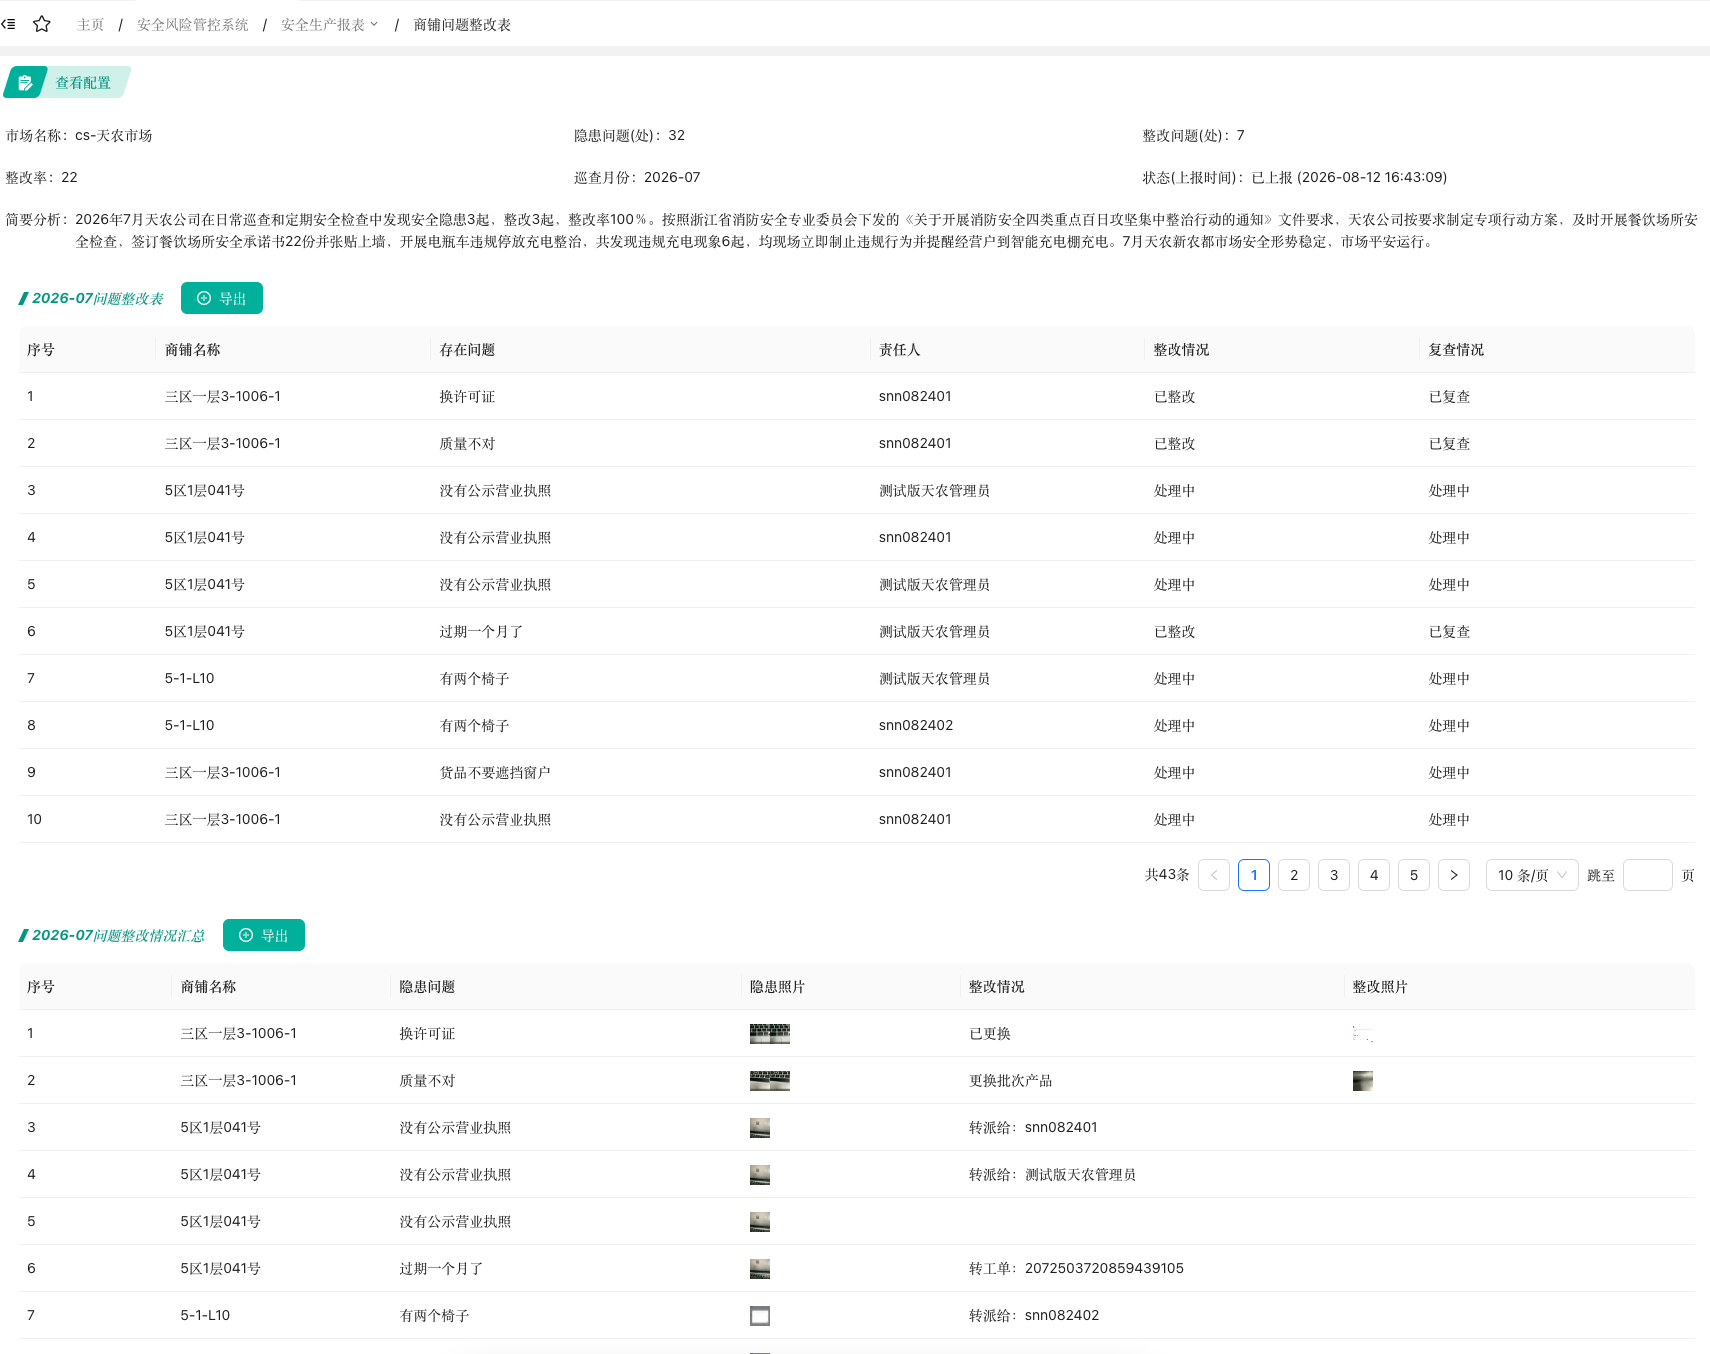Open hazard photo for 有两个椅子 row
The width and height of the screenshot is (1710, 1354).
click(760, 1316)
